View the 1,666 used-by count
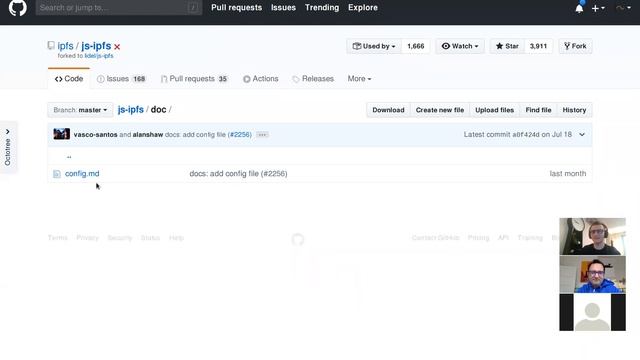This screenshot has width=640, height=360. click(x=416, y=46)
